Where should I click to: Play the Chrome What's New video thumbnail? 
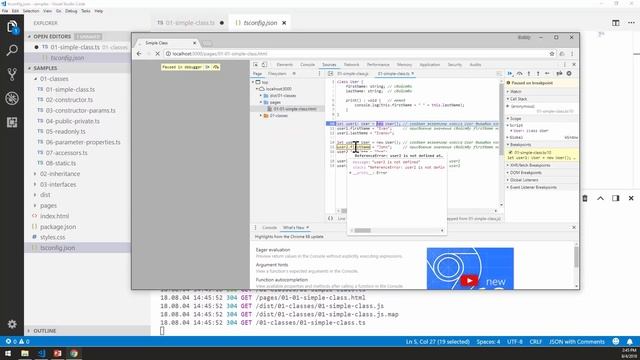pos(470,268)
